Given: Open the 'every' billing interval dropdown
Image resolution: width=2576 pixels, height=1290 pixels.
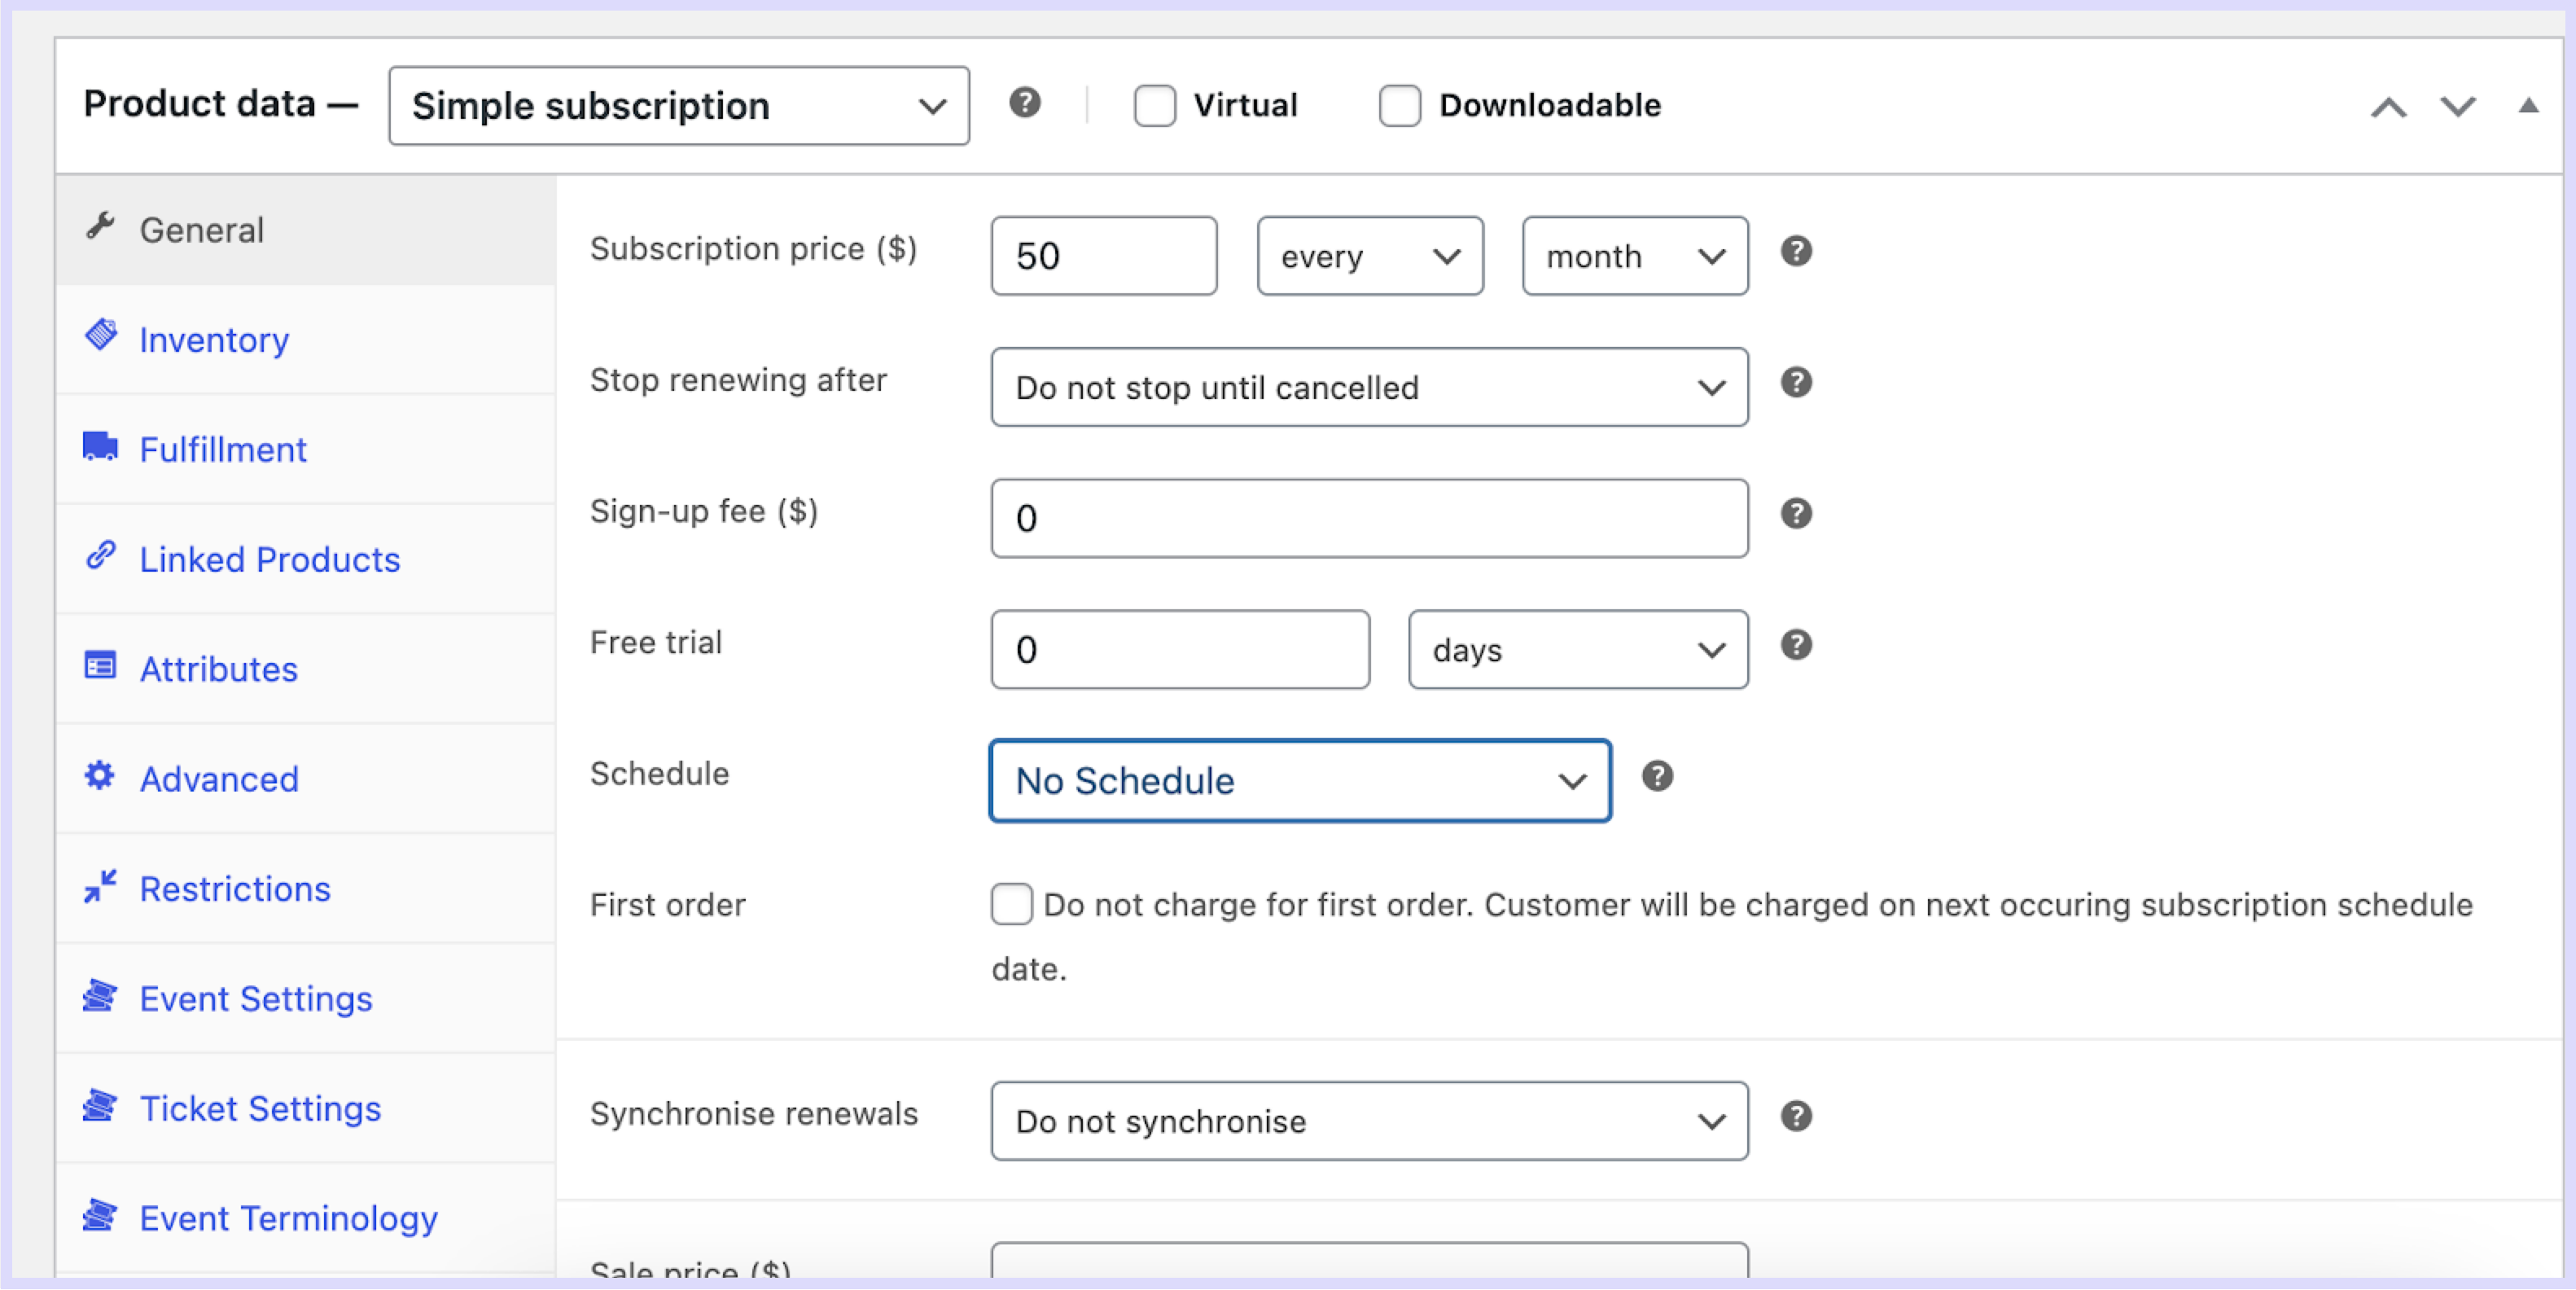Looking at the screenshot, I should click(x=1370, y=256).
